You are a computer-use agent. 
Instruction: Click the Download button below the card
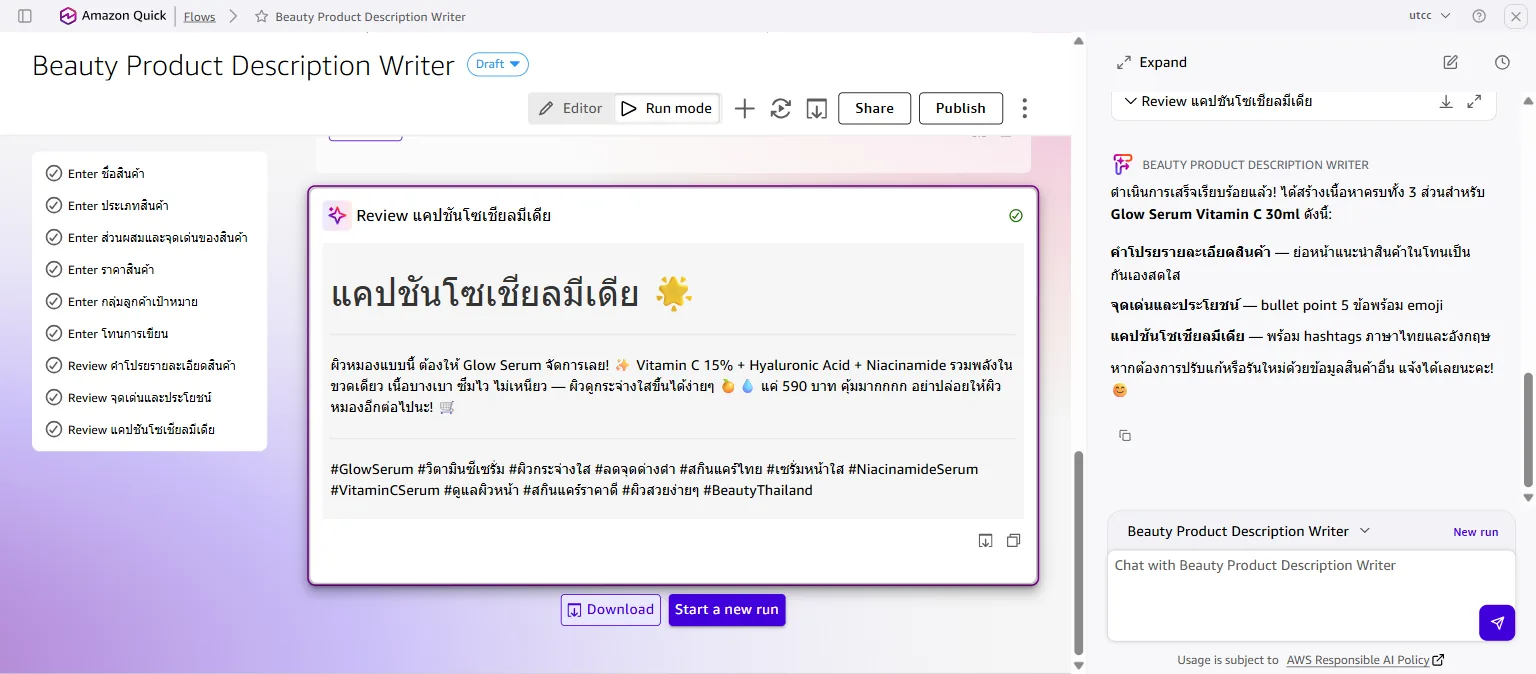click(x=611, y=610)
